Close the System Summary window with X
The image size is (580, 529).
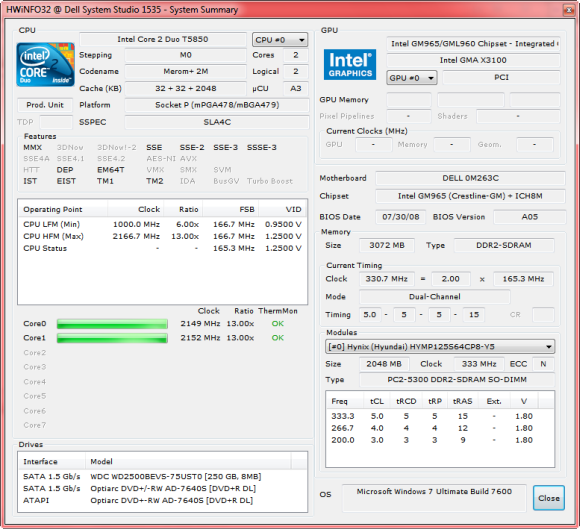click(x=569, y=10)
